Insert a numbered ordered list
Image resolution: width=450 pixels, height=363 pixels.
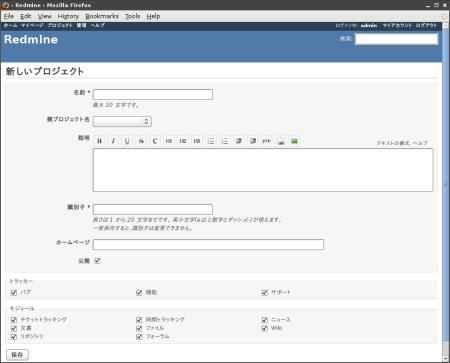225,141
